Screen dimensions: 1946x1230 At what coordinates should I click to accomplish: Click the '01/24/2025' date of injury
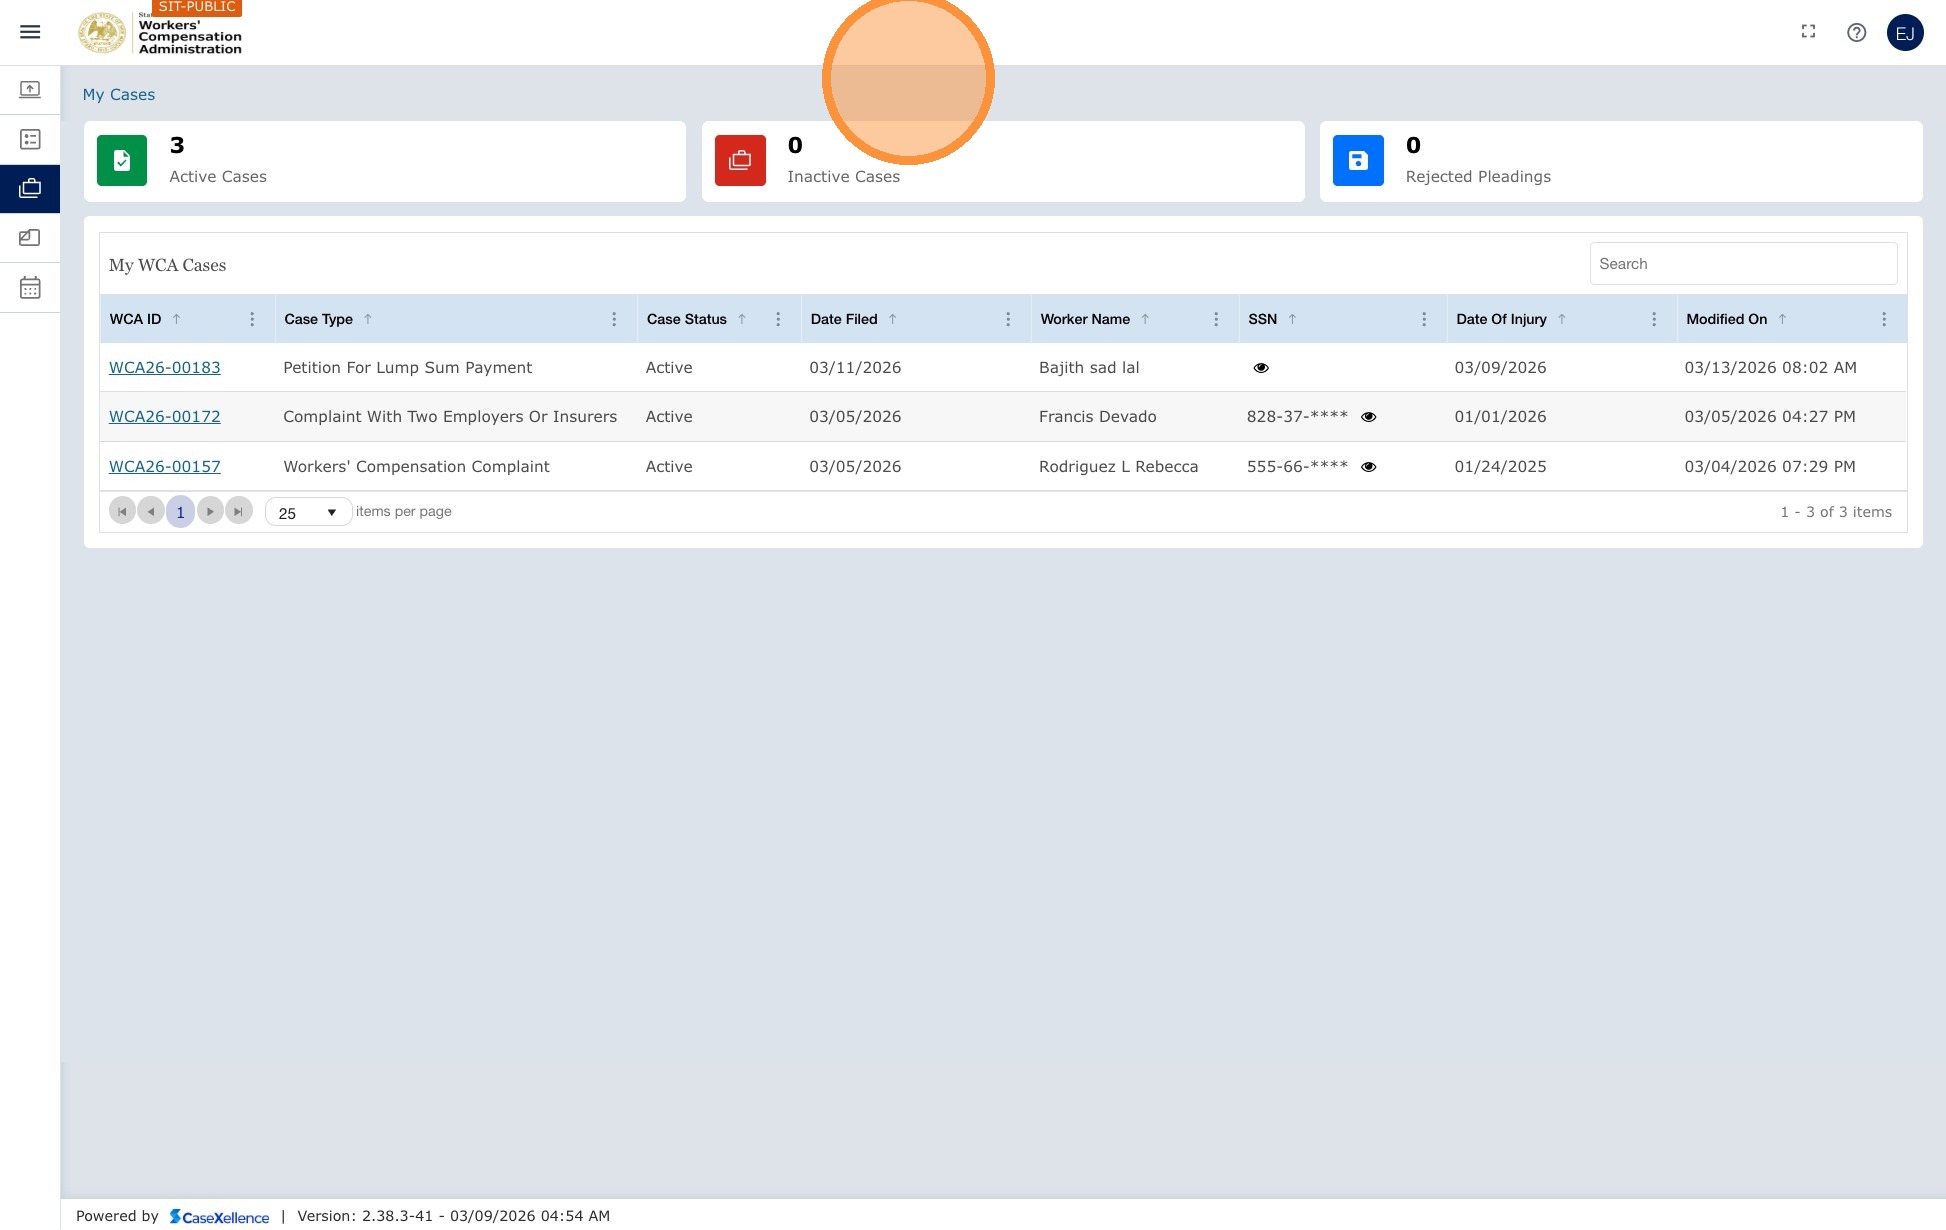(1500, 467)
